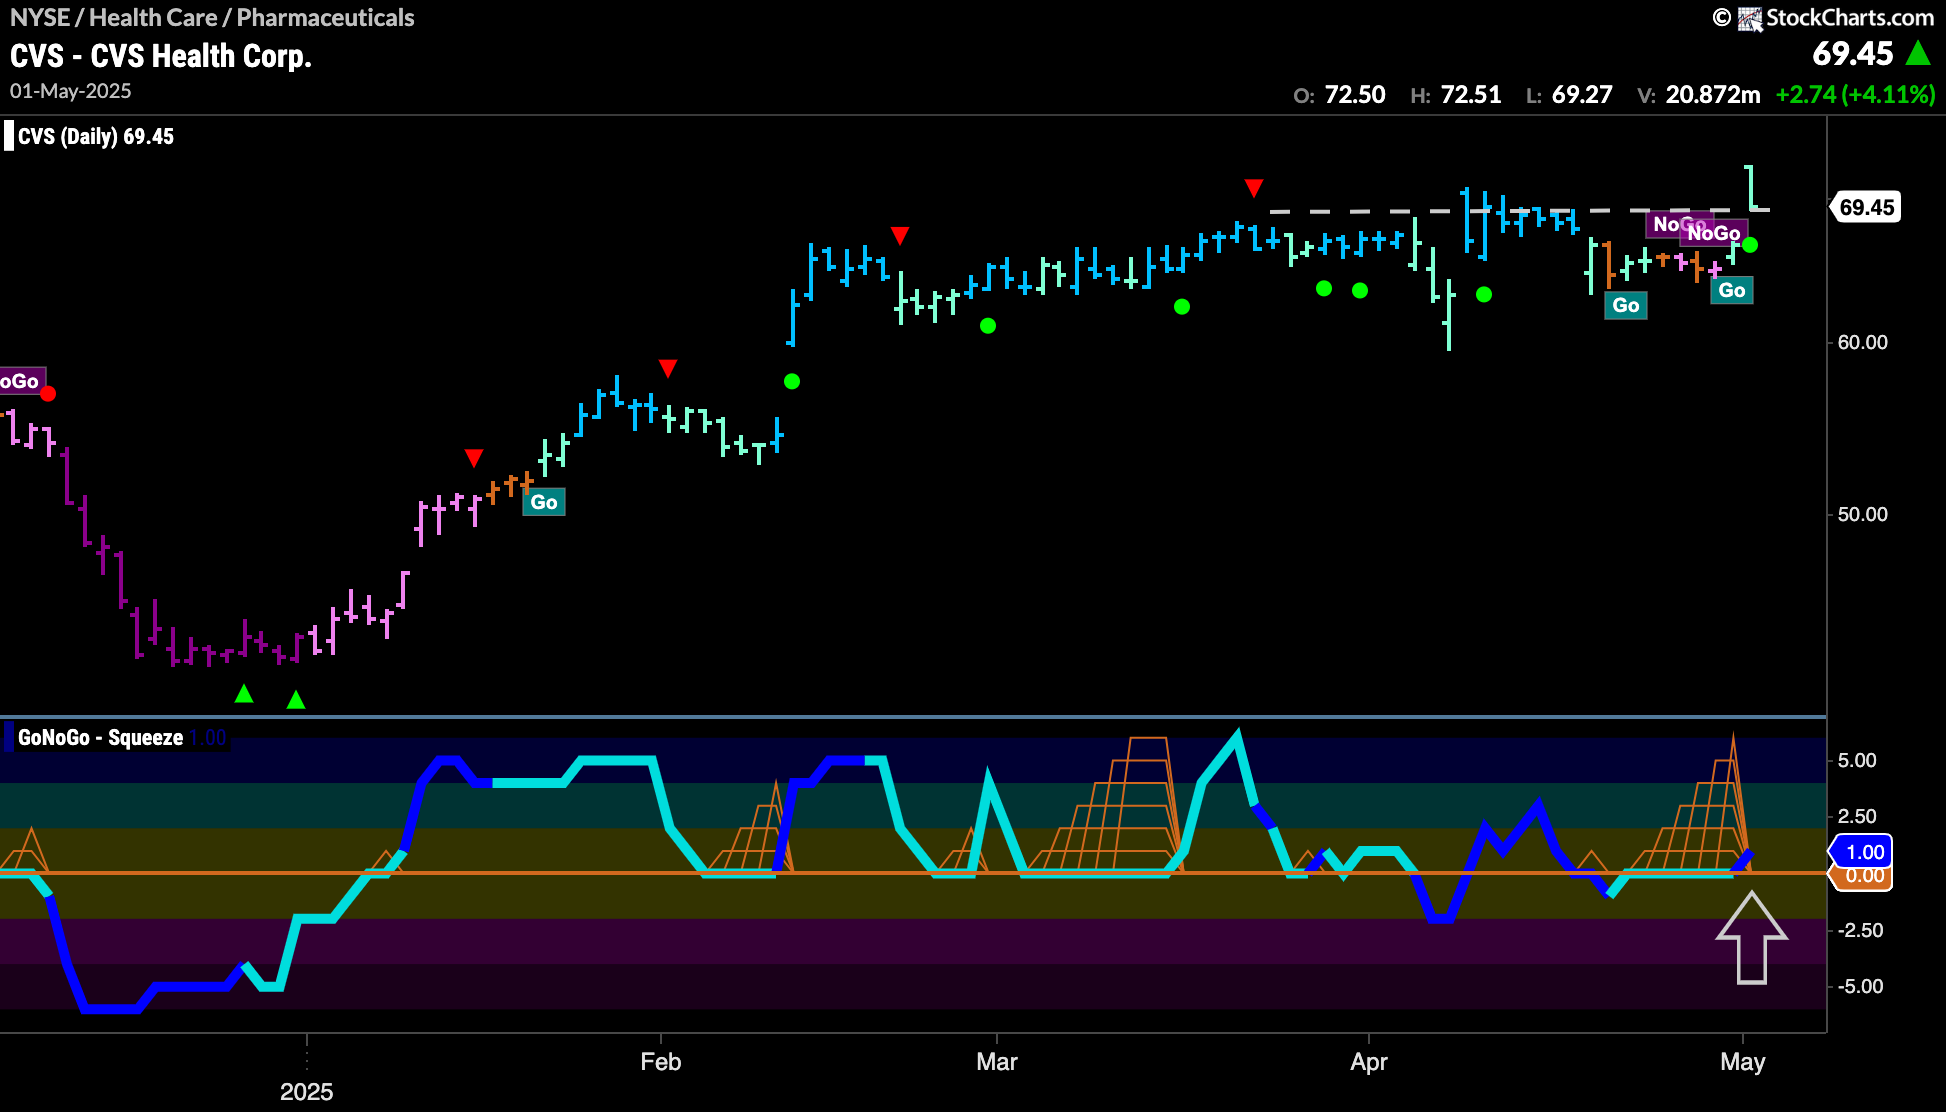This screenshot has height=1112, width=1946.
Task: Click the May label on time axis
Action: [x=1743, y=1061]
